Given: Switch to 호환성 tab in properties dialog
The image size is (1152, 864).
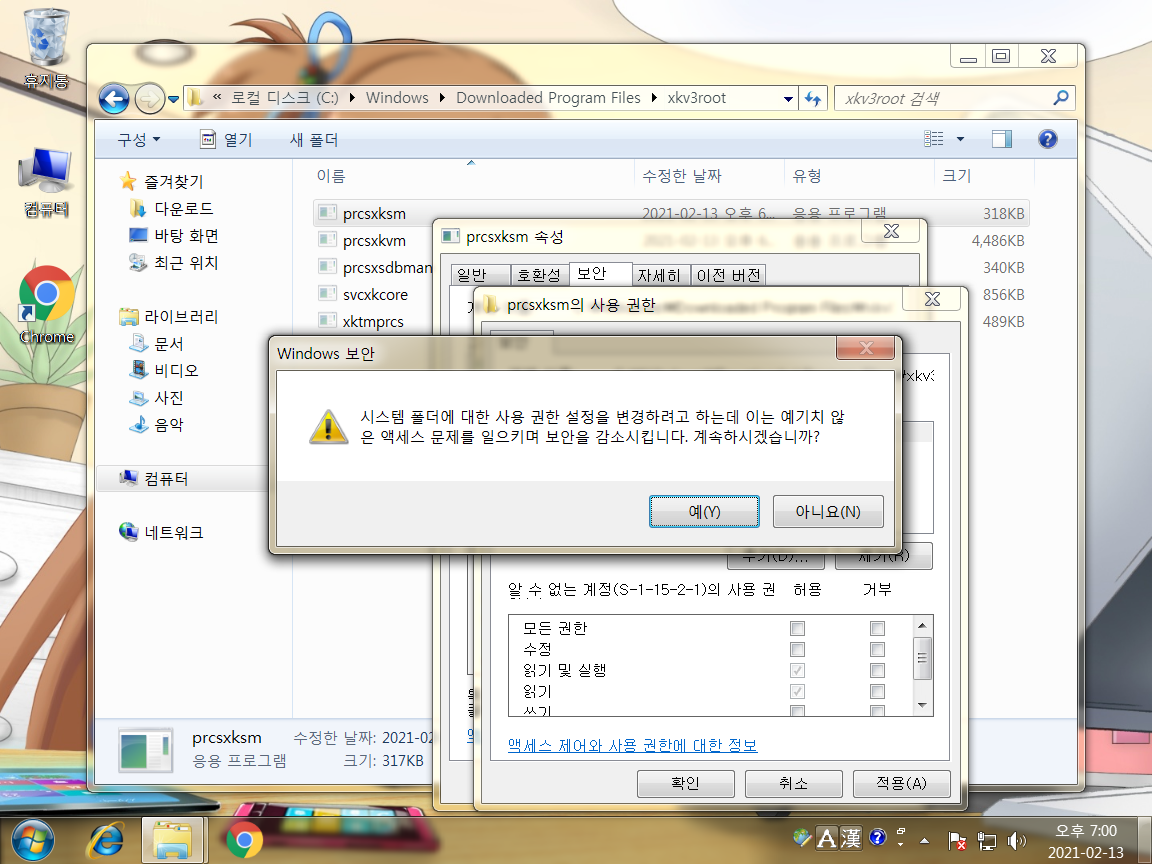Looking at the screenshot, I should click(539, 276).
